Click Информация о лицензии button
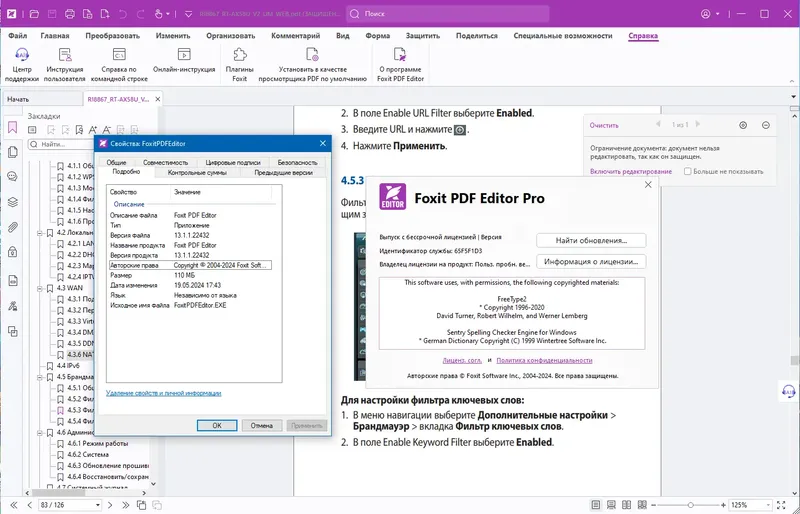 pos(591,261)
